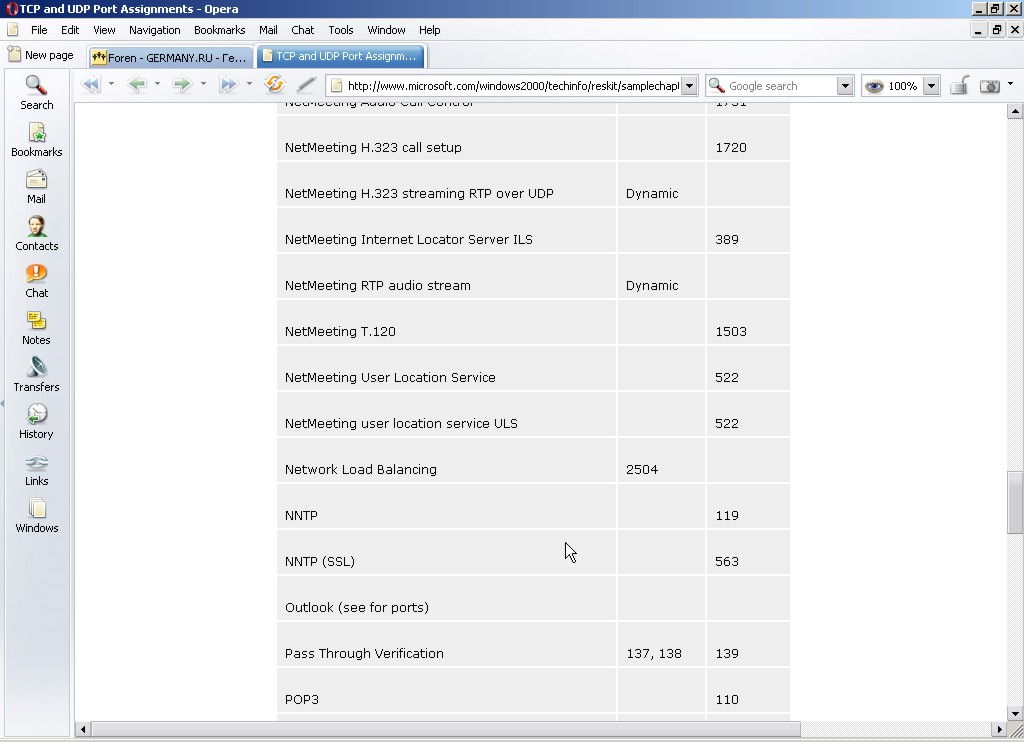Expand the Forward history dropdown arrow
This screenshot has height=742, width=1024.
tap(203, 84)
